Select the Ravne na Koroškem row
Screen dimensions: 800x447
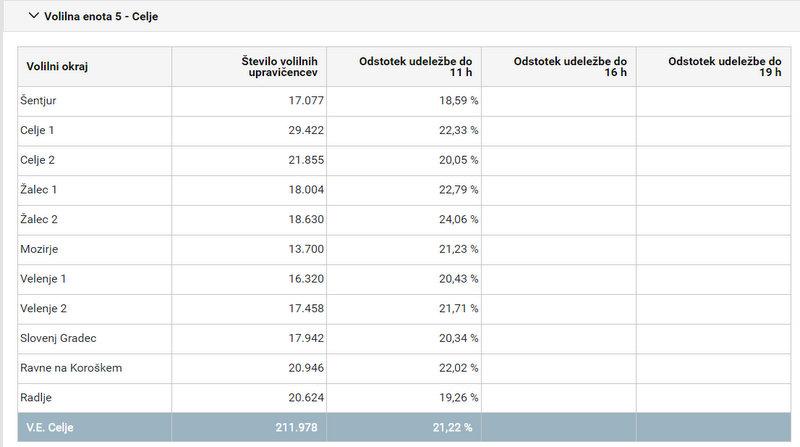tap(71, 368)
